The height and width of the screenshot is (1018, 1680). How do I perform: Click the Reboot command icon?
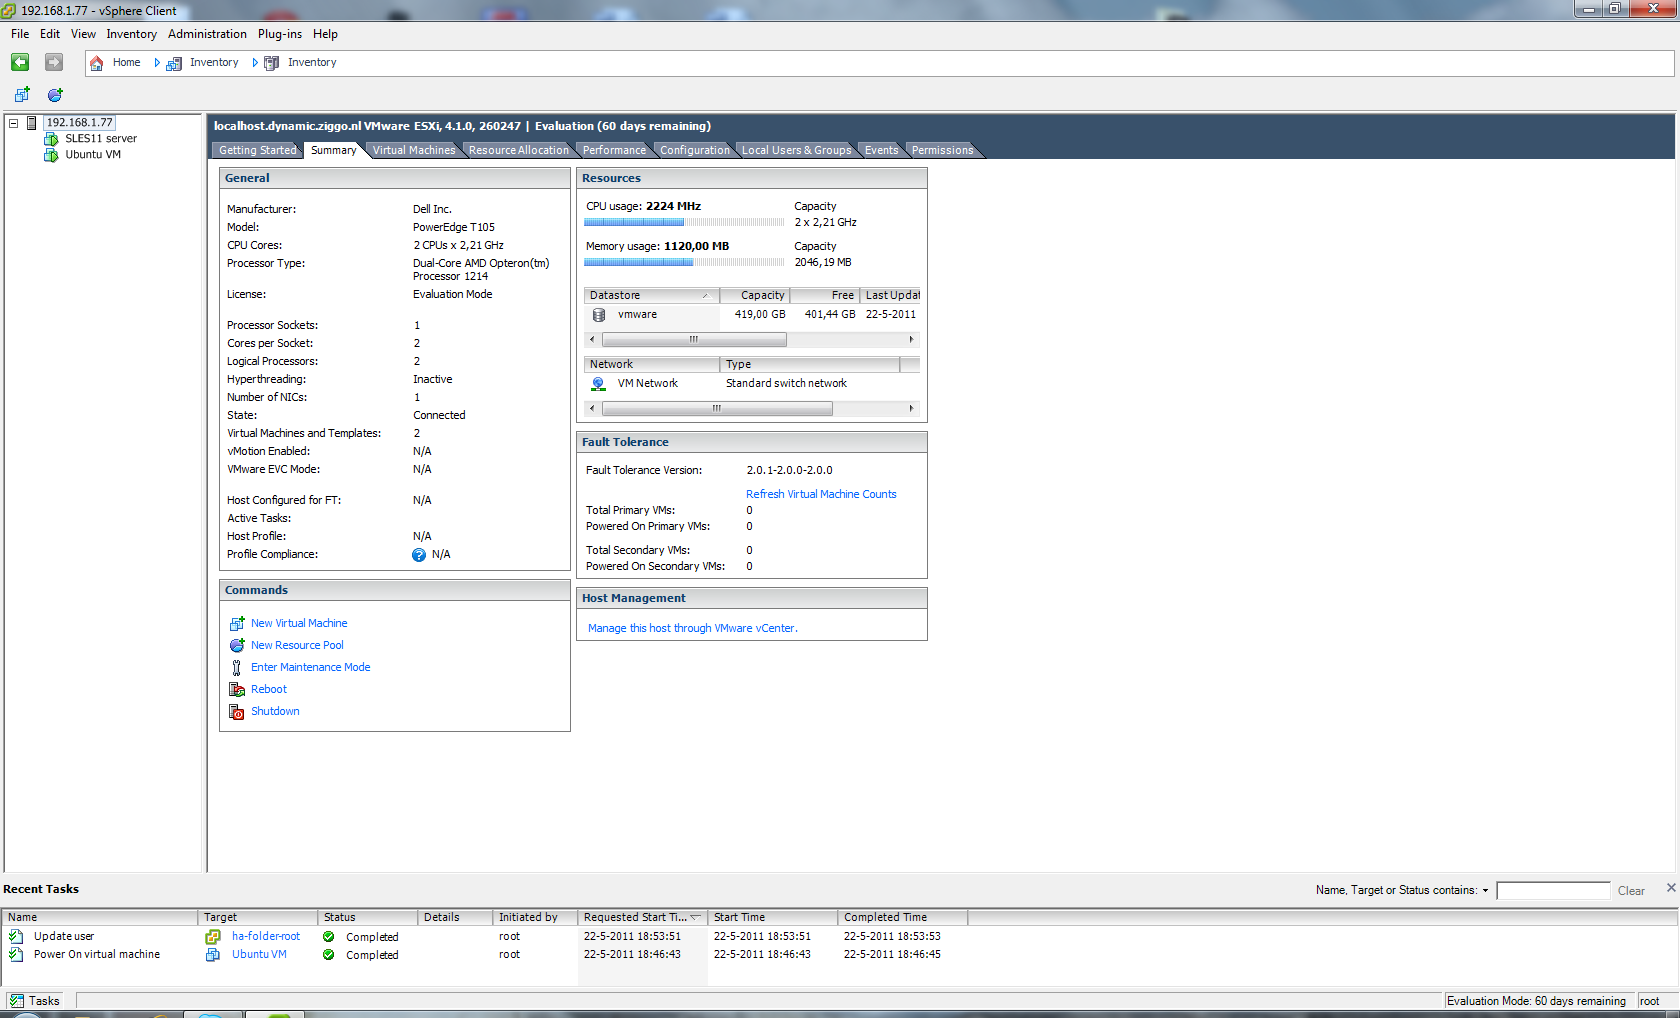(237, 690)
